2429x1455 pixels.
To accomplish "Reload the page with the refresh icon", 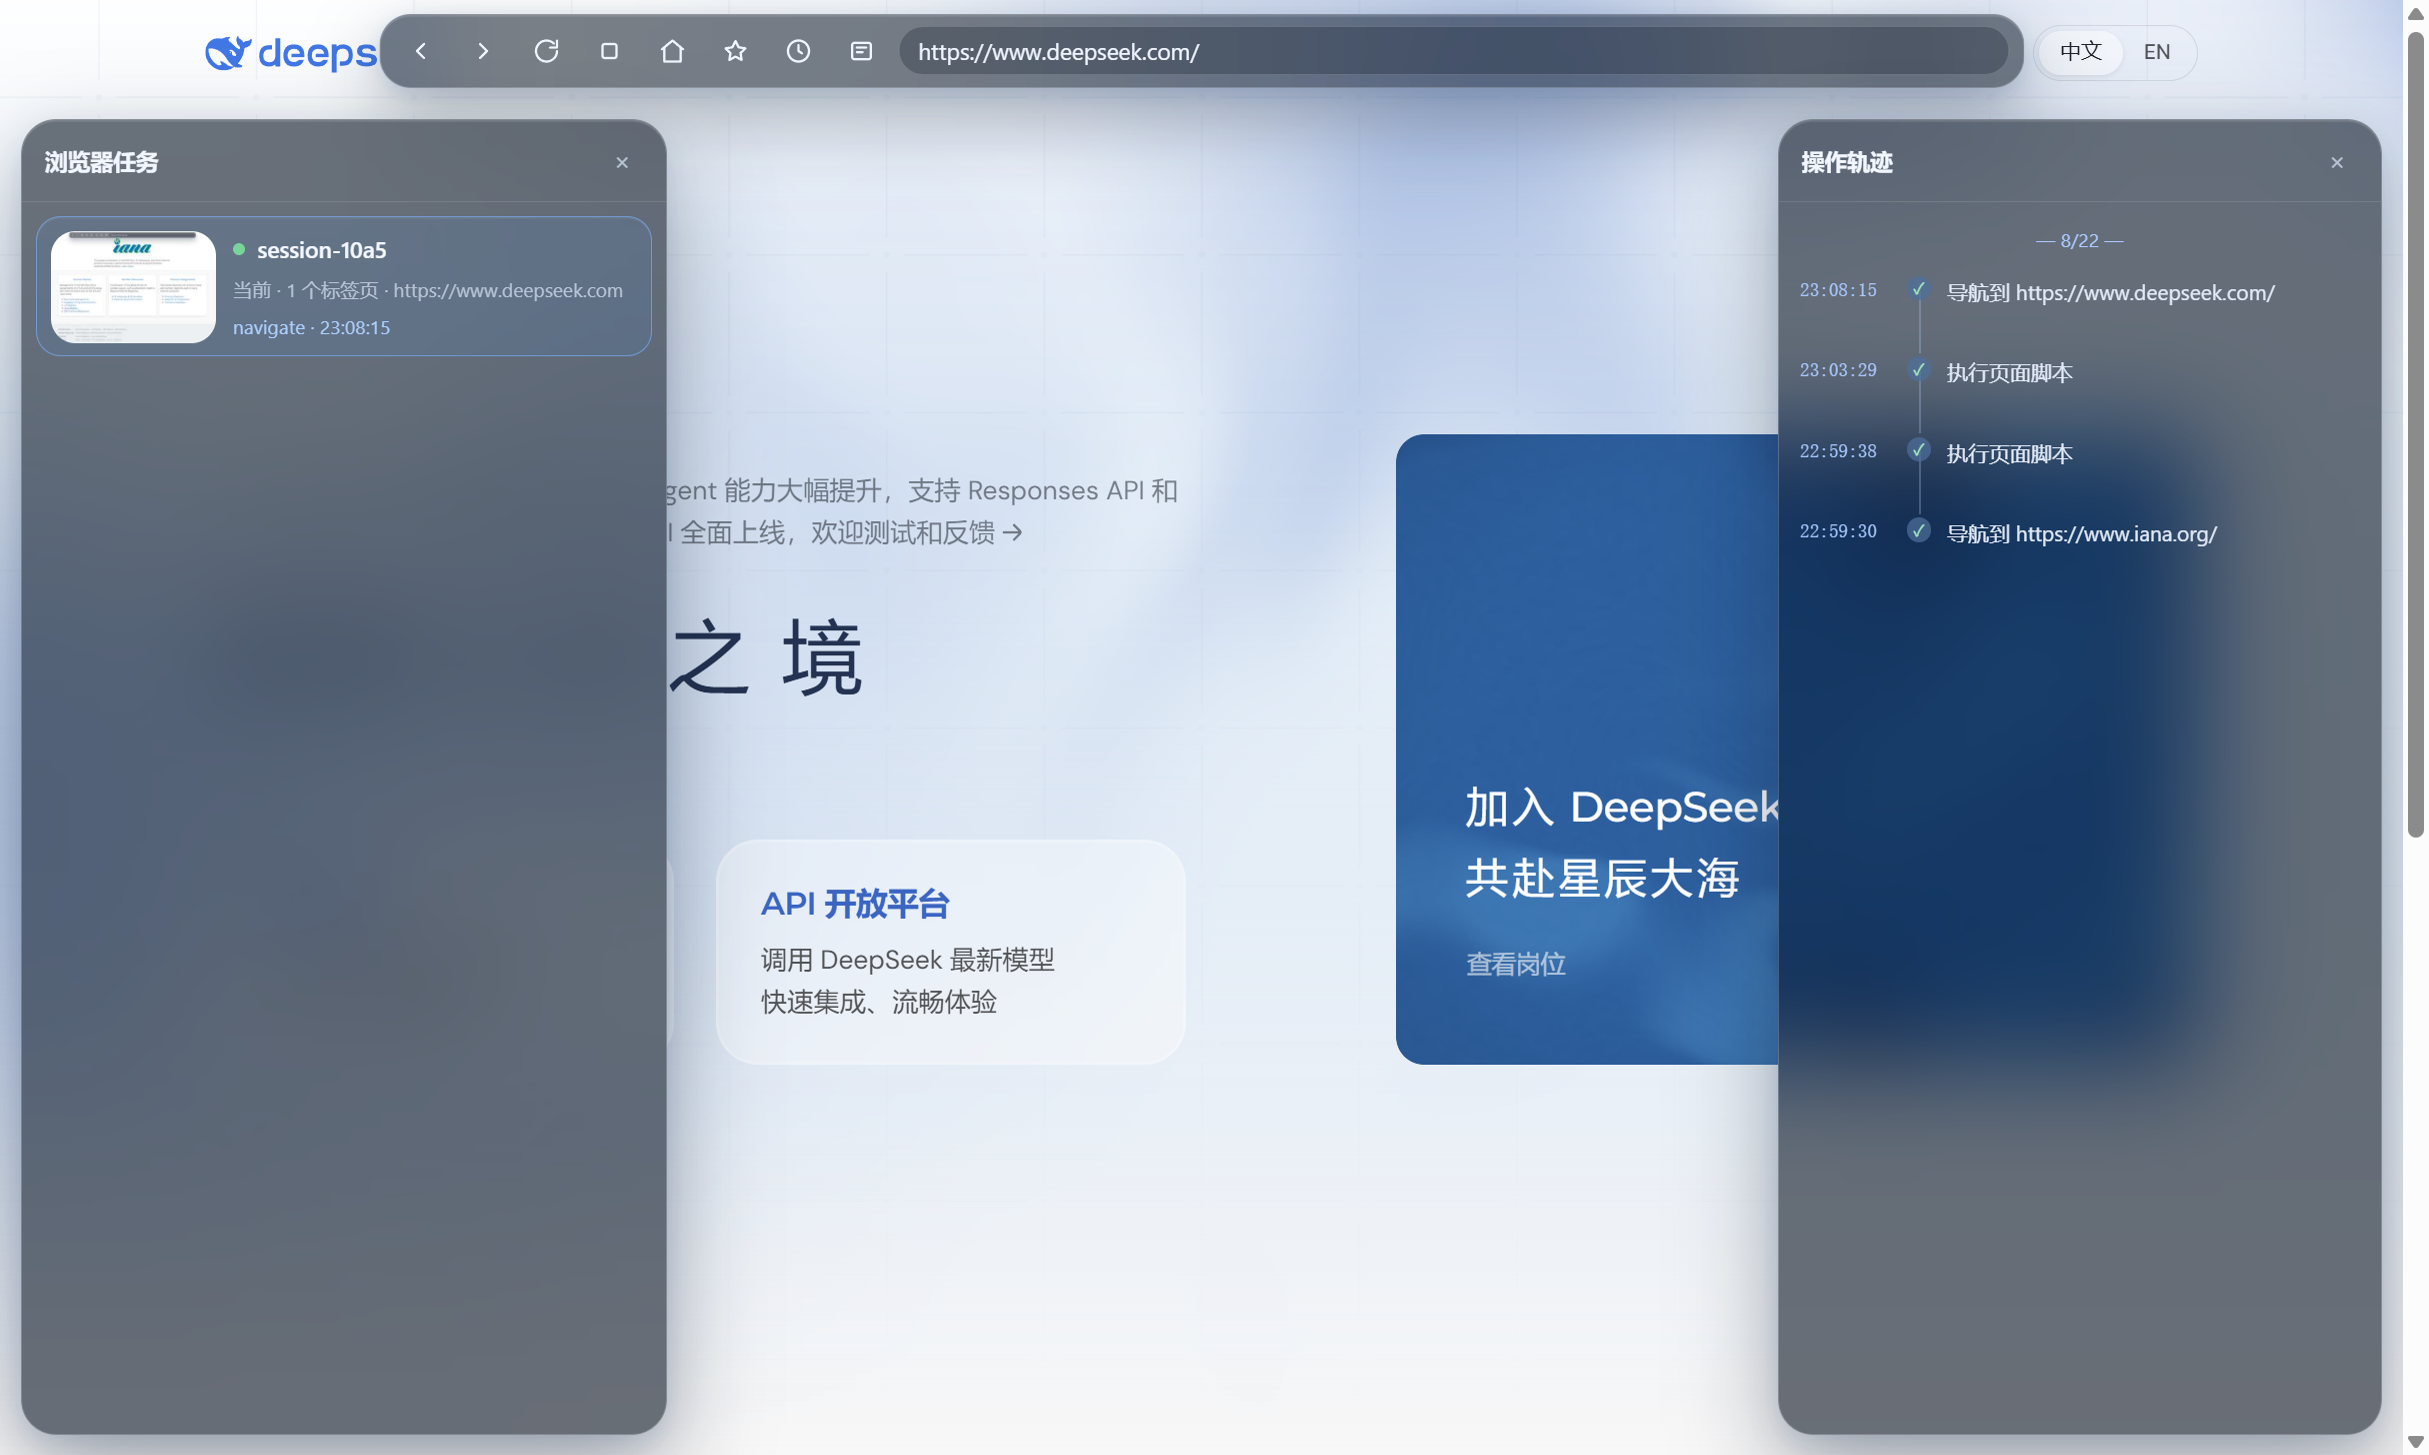I will 546,51.
